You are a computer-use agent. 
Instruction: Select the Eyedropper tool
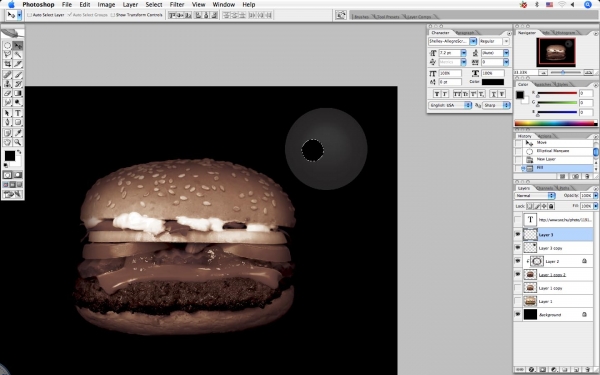(18, 133)
